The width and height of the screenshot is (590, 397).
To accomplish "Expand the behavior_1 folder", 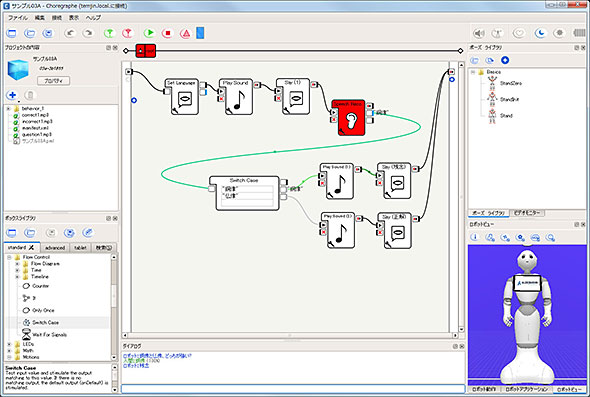I will [8, 108].
